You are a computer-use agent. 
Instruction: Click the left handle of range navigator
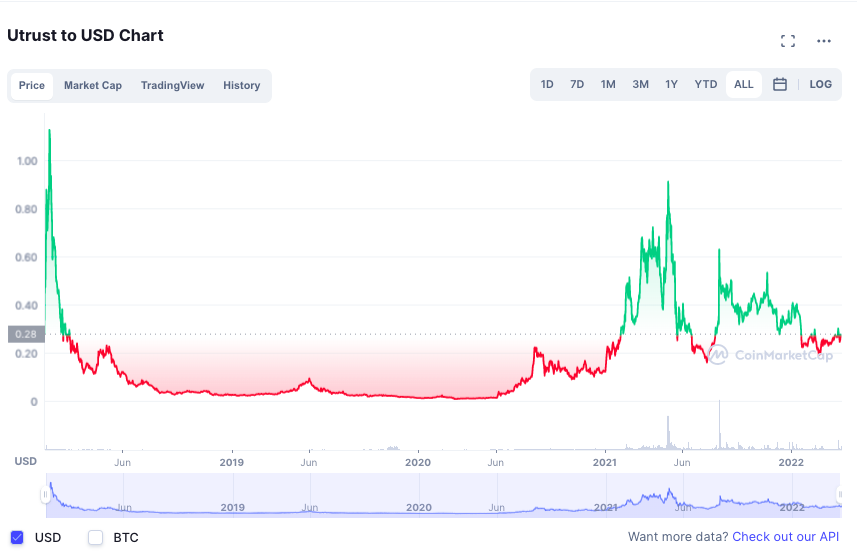coord(45,495)
